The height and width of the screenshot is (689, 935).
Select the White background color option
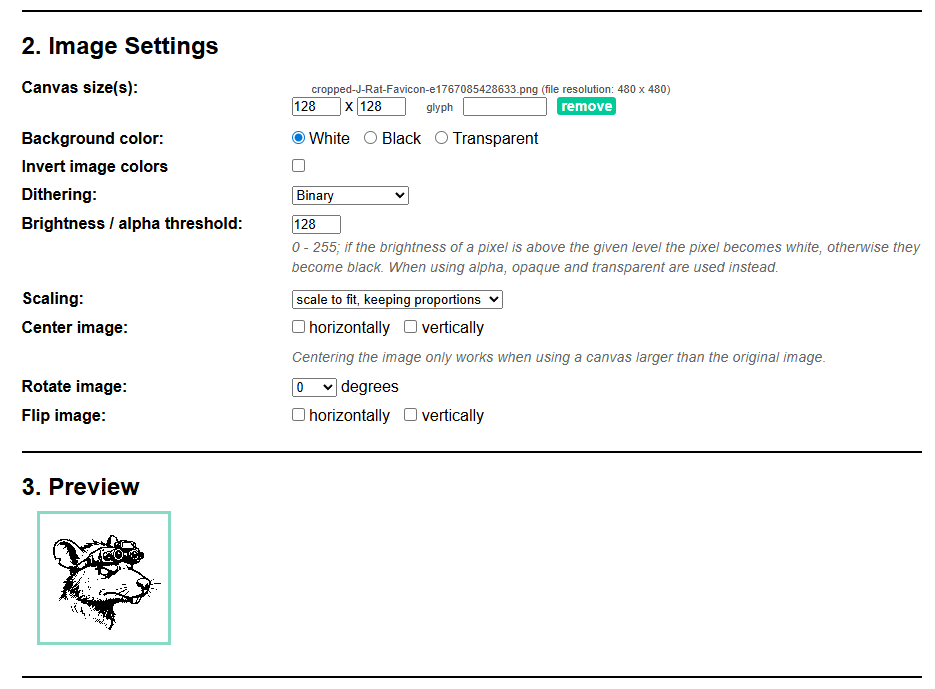[298, 138]
